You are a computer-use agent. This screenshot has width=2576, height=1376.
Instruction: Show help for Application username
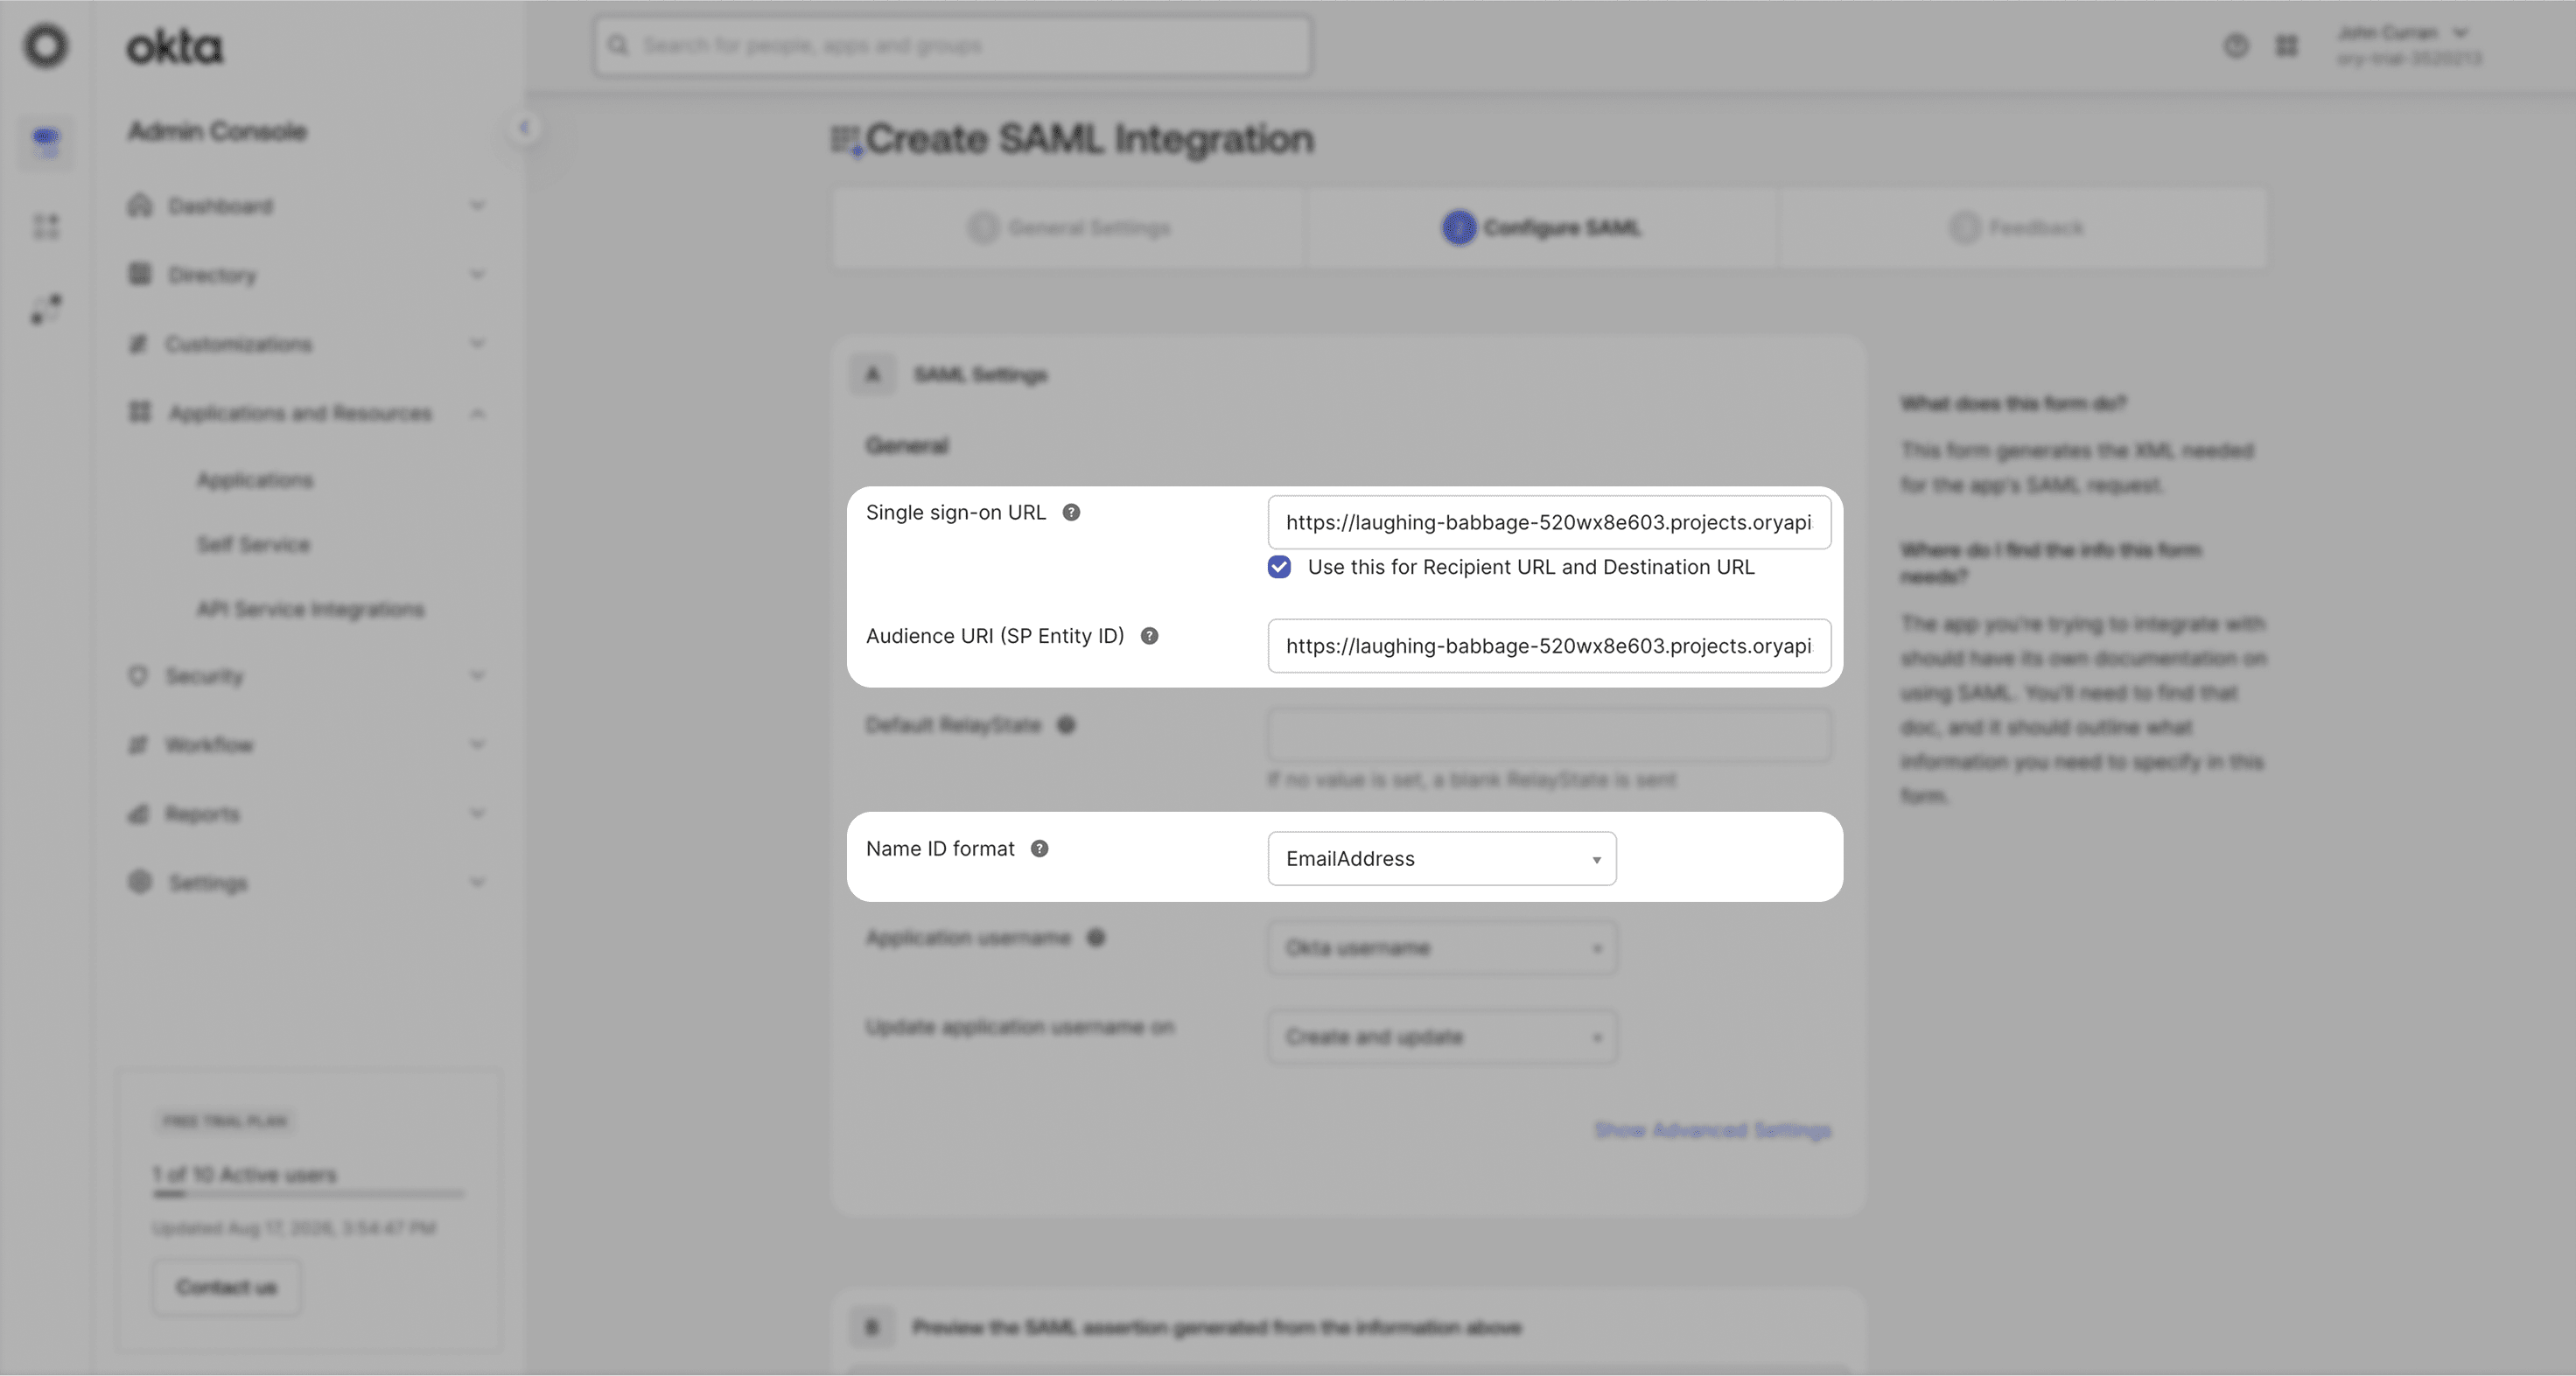[1096, 938]
